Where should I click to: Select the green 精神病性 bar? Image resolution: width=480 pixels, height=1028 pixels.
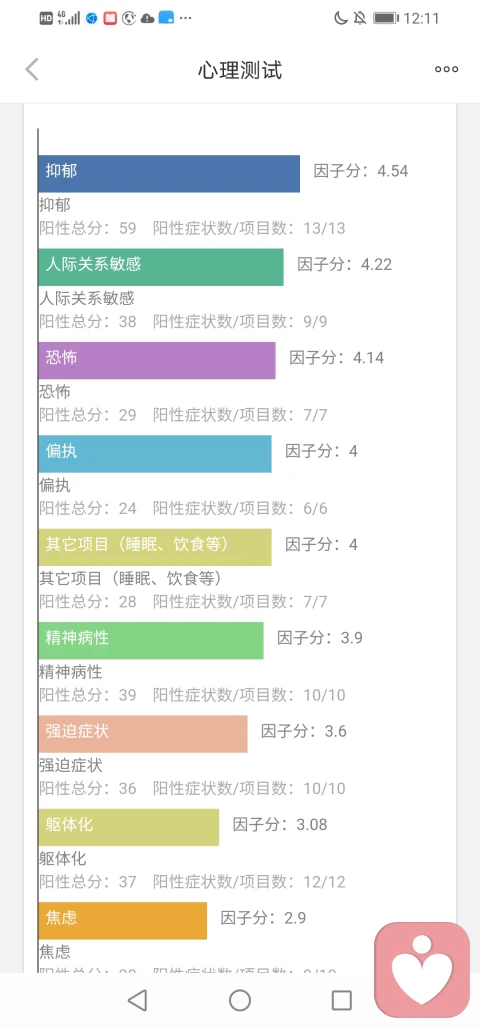151,641
